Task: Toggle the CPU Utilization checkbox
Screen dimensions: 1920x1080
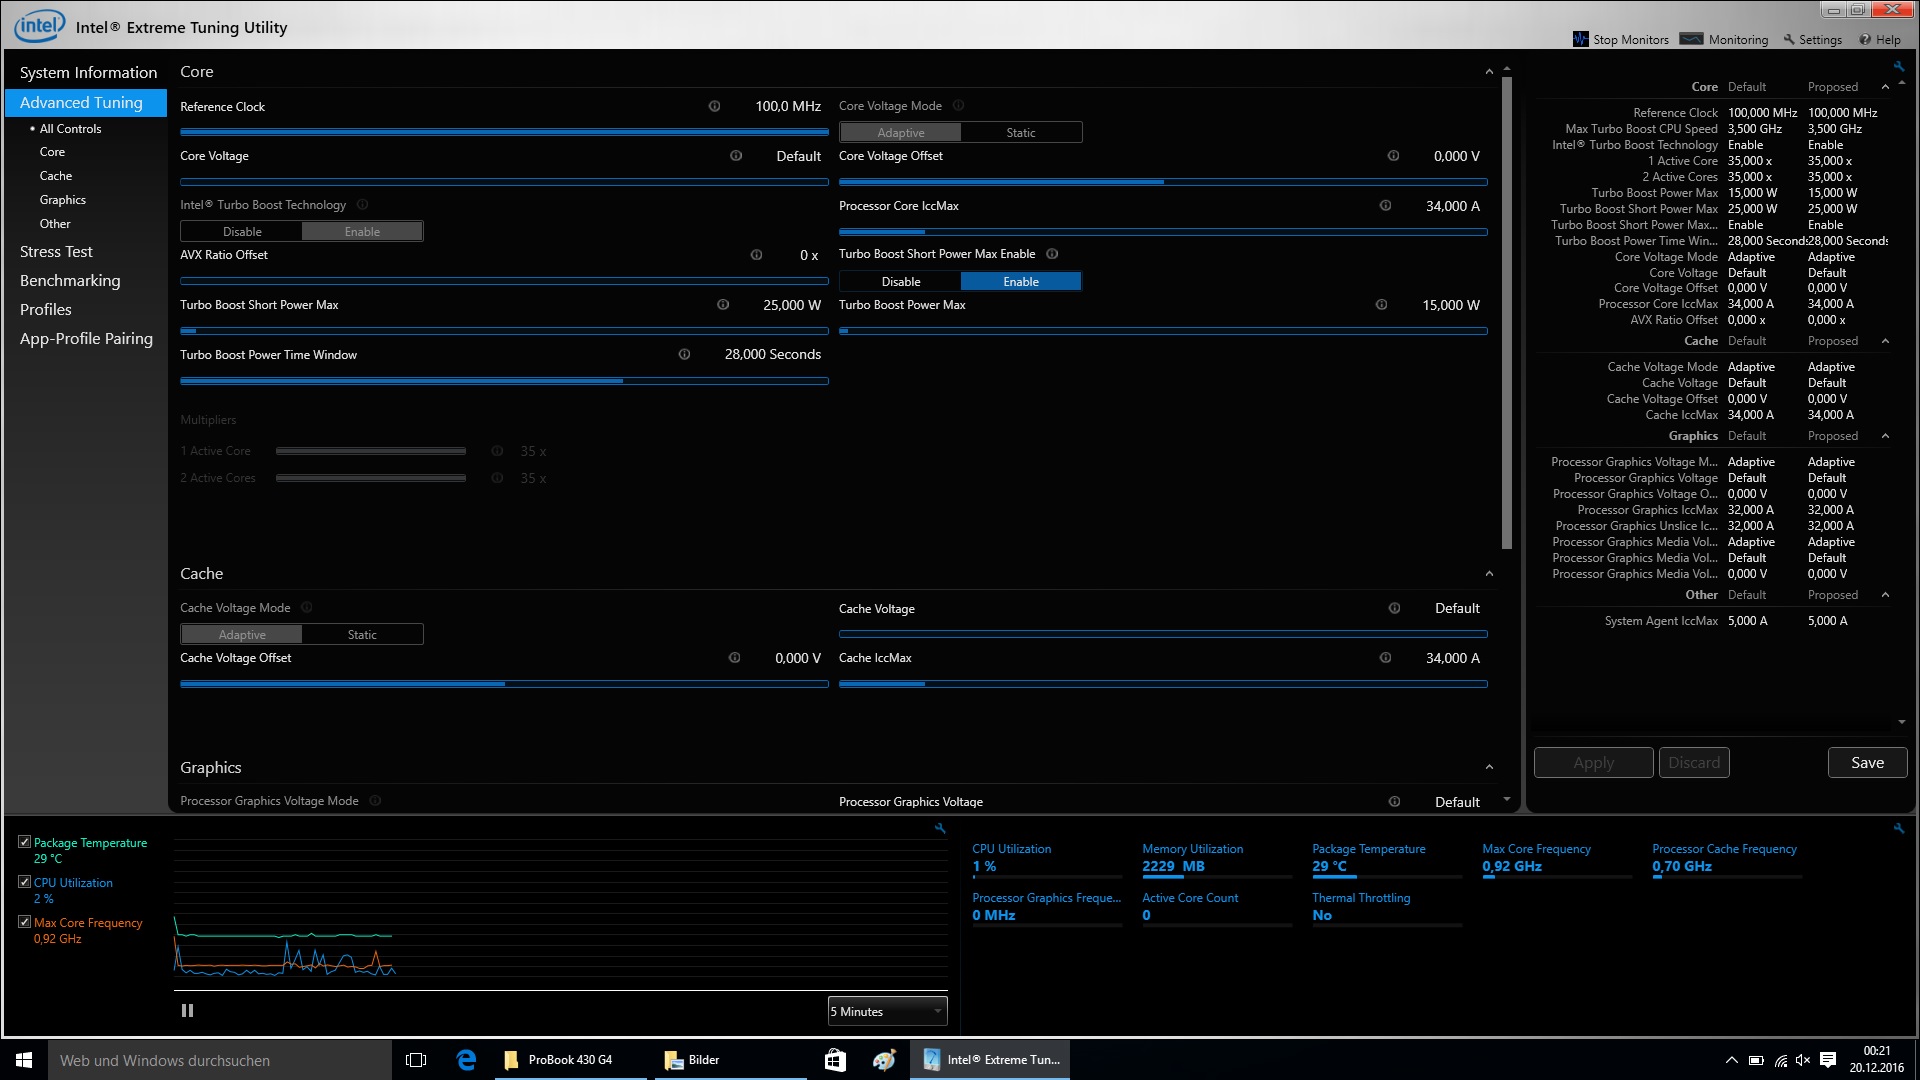Action: pyautogui.click(x=24, y=882)
